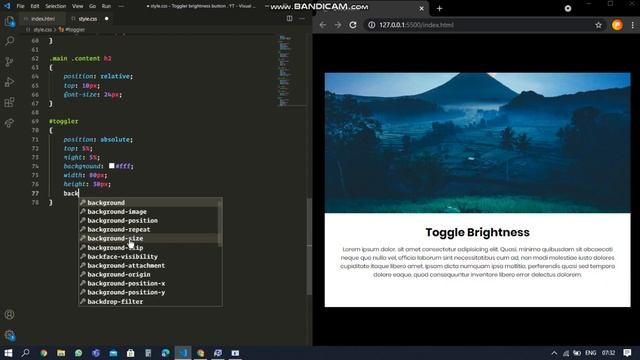640x360 pixels.
Task: Select the 'background-image' suggestion
Action: pos(149,211)
